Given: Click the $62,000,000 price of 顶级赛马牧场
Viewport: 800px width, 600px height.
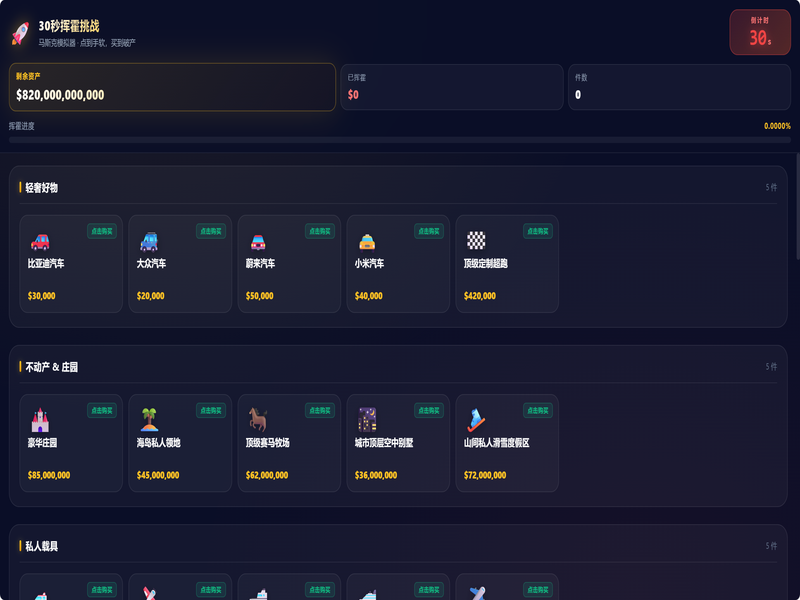Looking at the screenshot, I should pos(267,475).
